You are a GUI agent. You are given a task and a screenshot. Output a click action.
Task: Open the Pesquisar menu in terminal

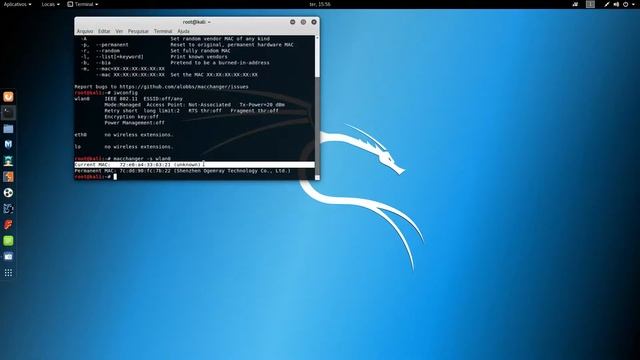coord(138,31)
